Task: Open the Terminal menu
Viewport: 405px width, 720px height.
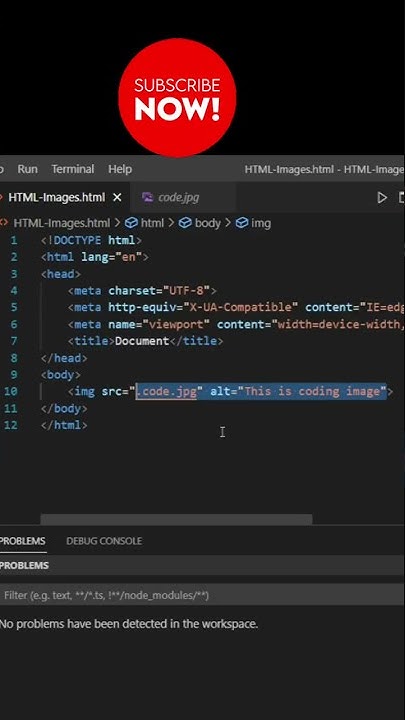Action: (73, 169)
